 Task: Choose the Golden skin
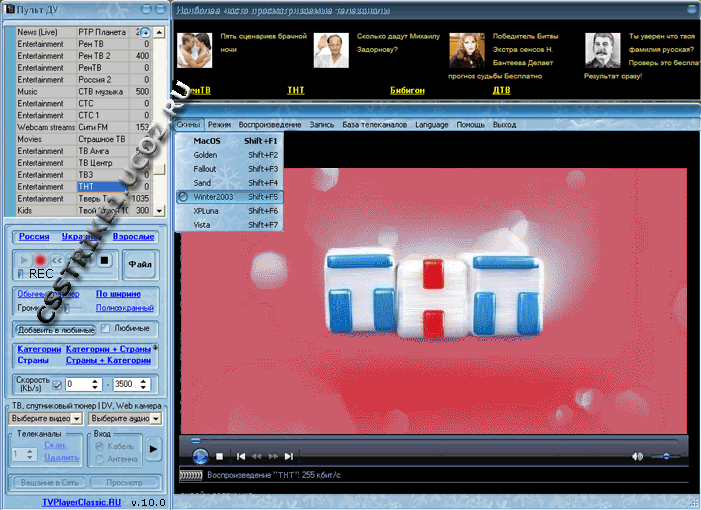229,155
